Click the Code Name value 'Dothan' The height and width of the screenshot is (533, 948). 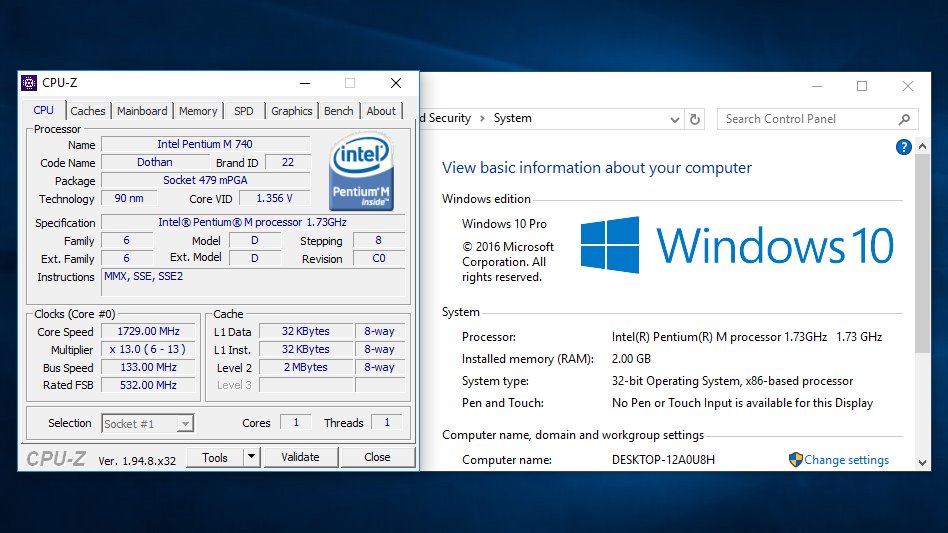[x=155, y=162]
